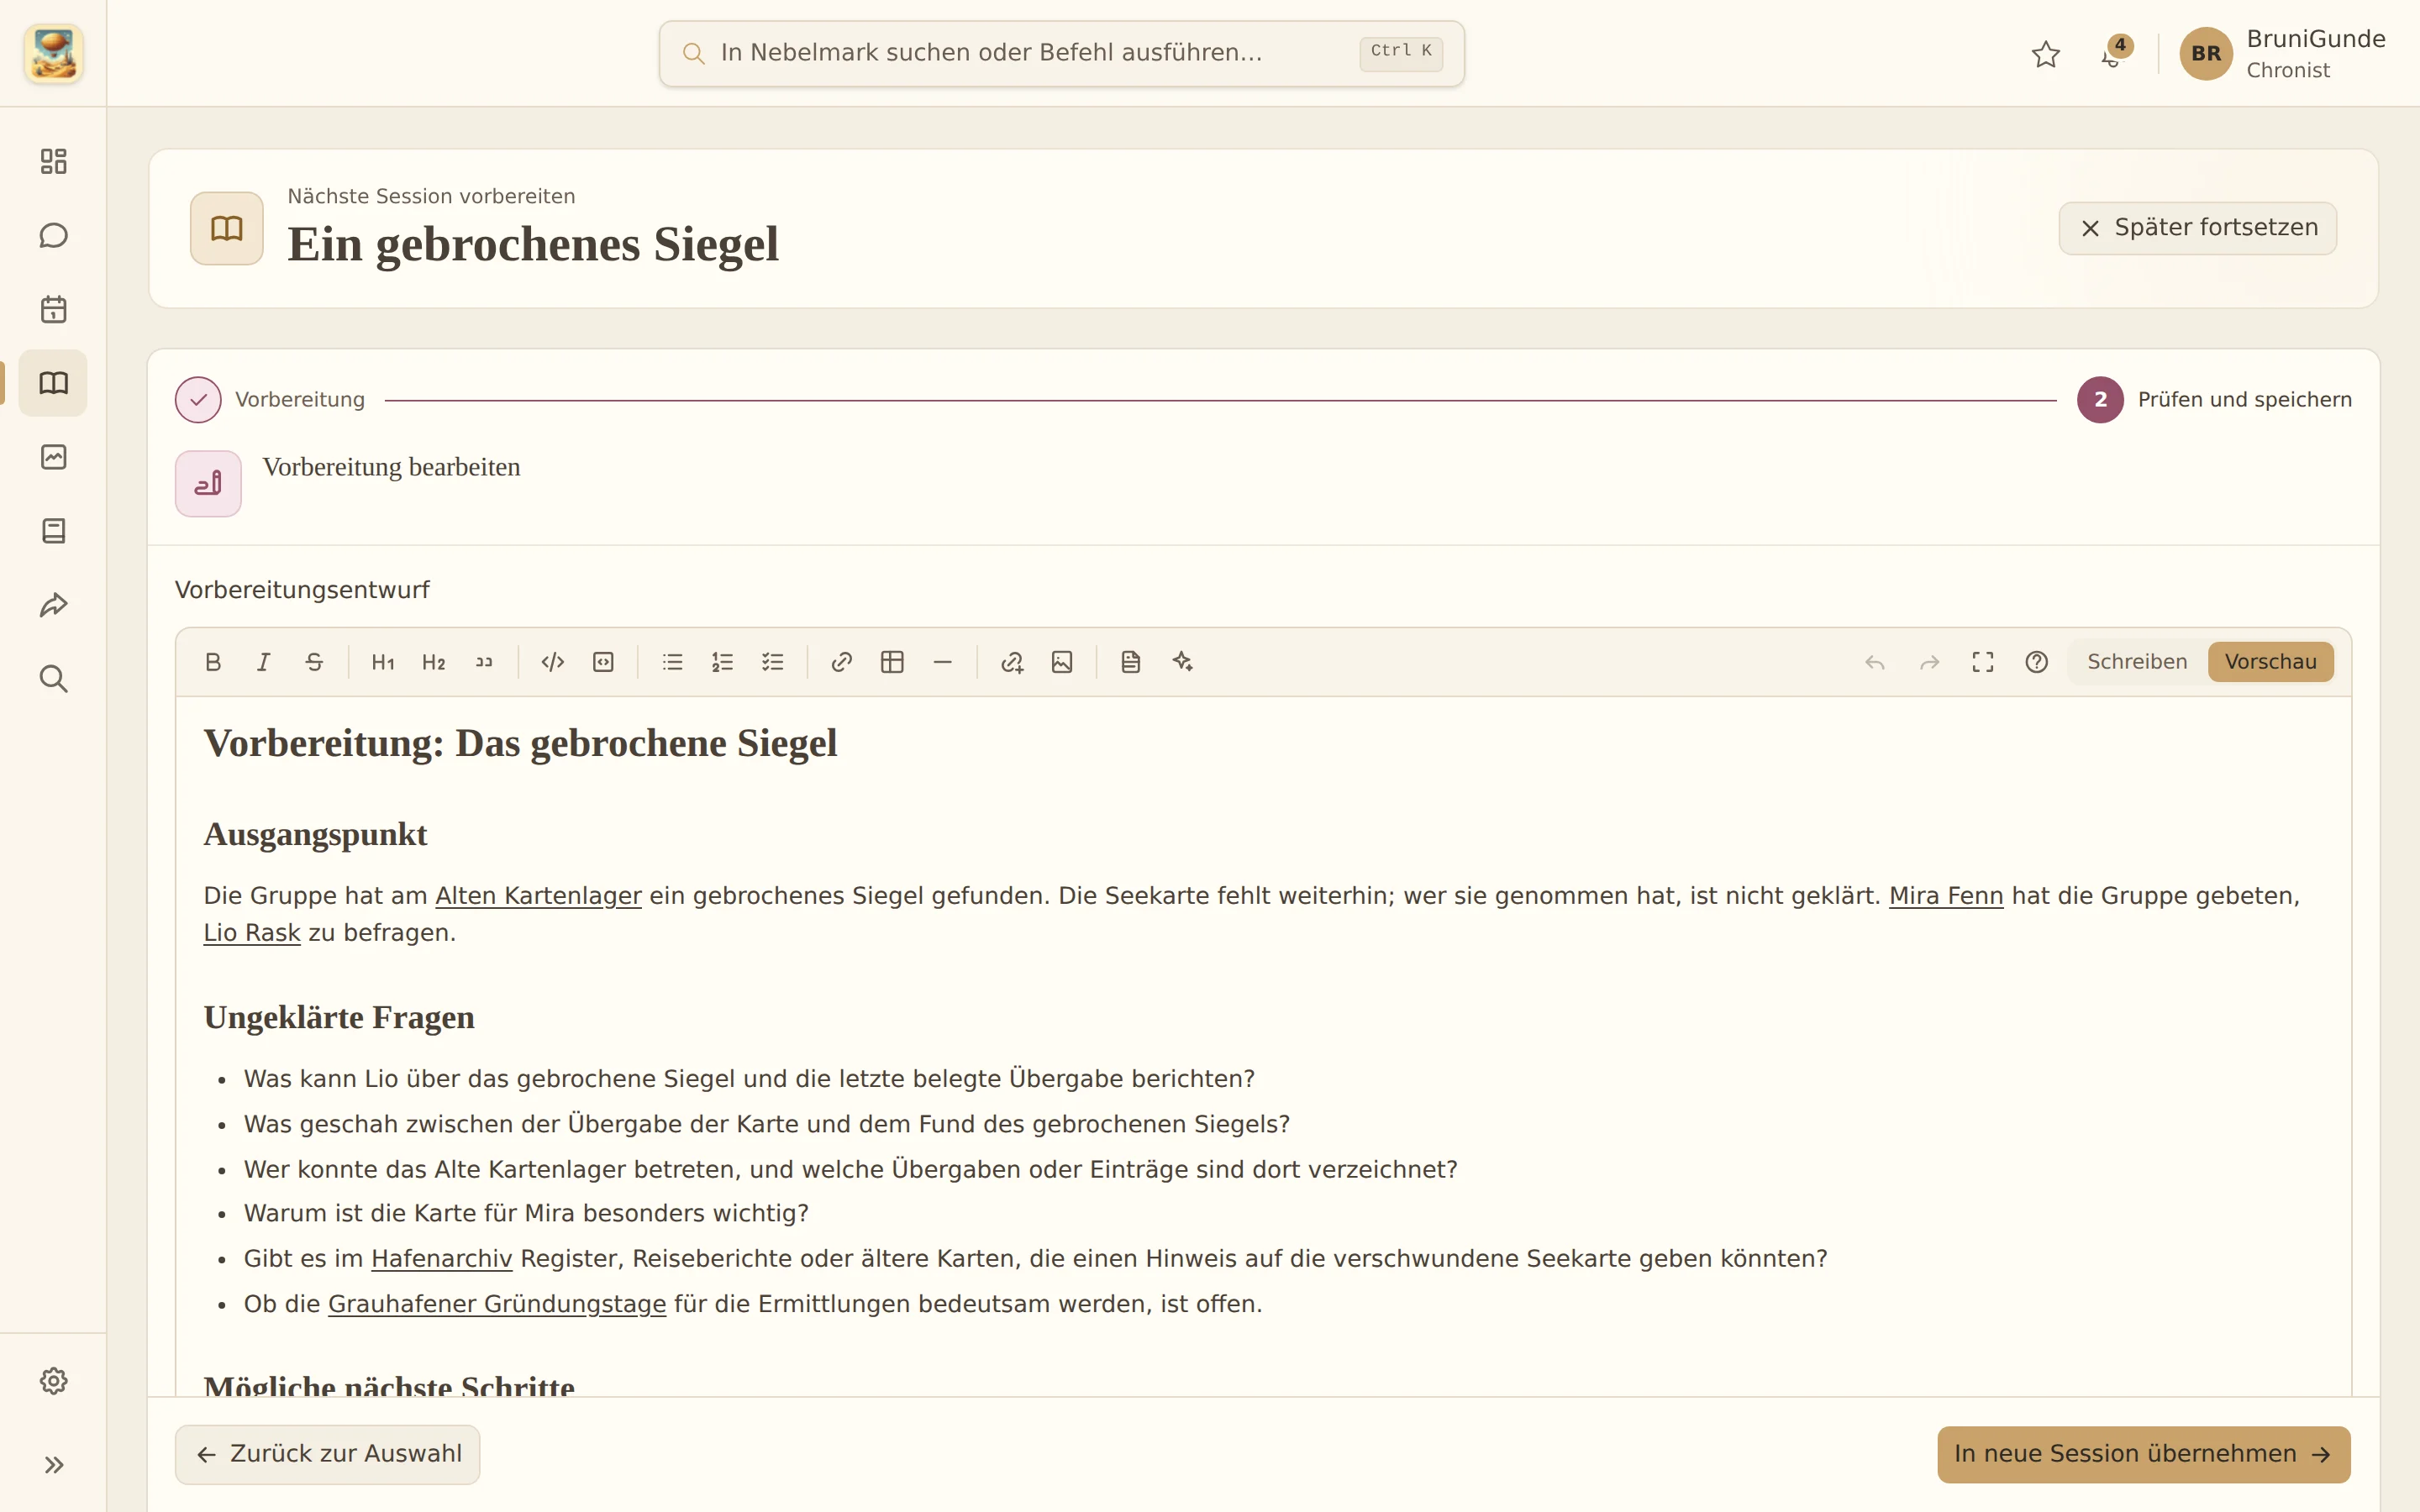
Task: Follow the Alten Kartenlager link
Action: point(538,896)
